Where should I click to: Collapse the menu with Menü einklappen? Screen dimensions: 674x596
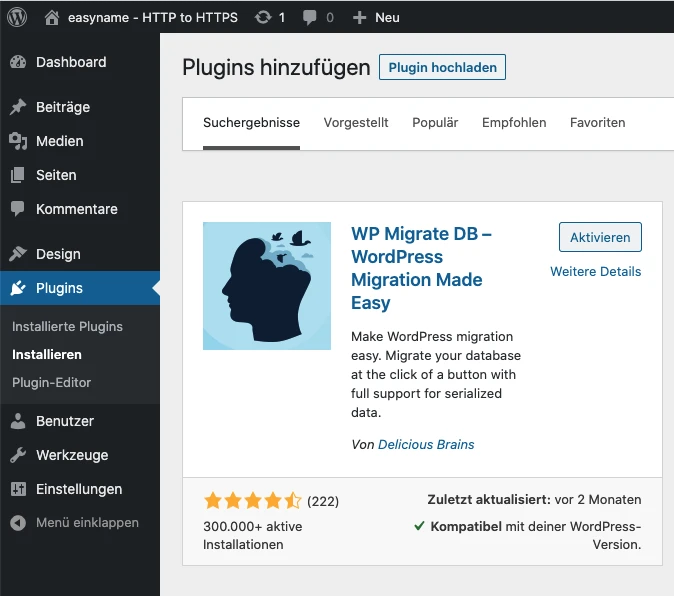pos(86,522)
